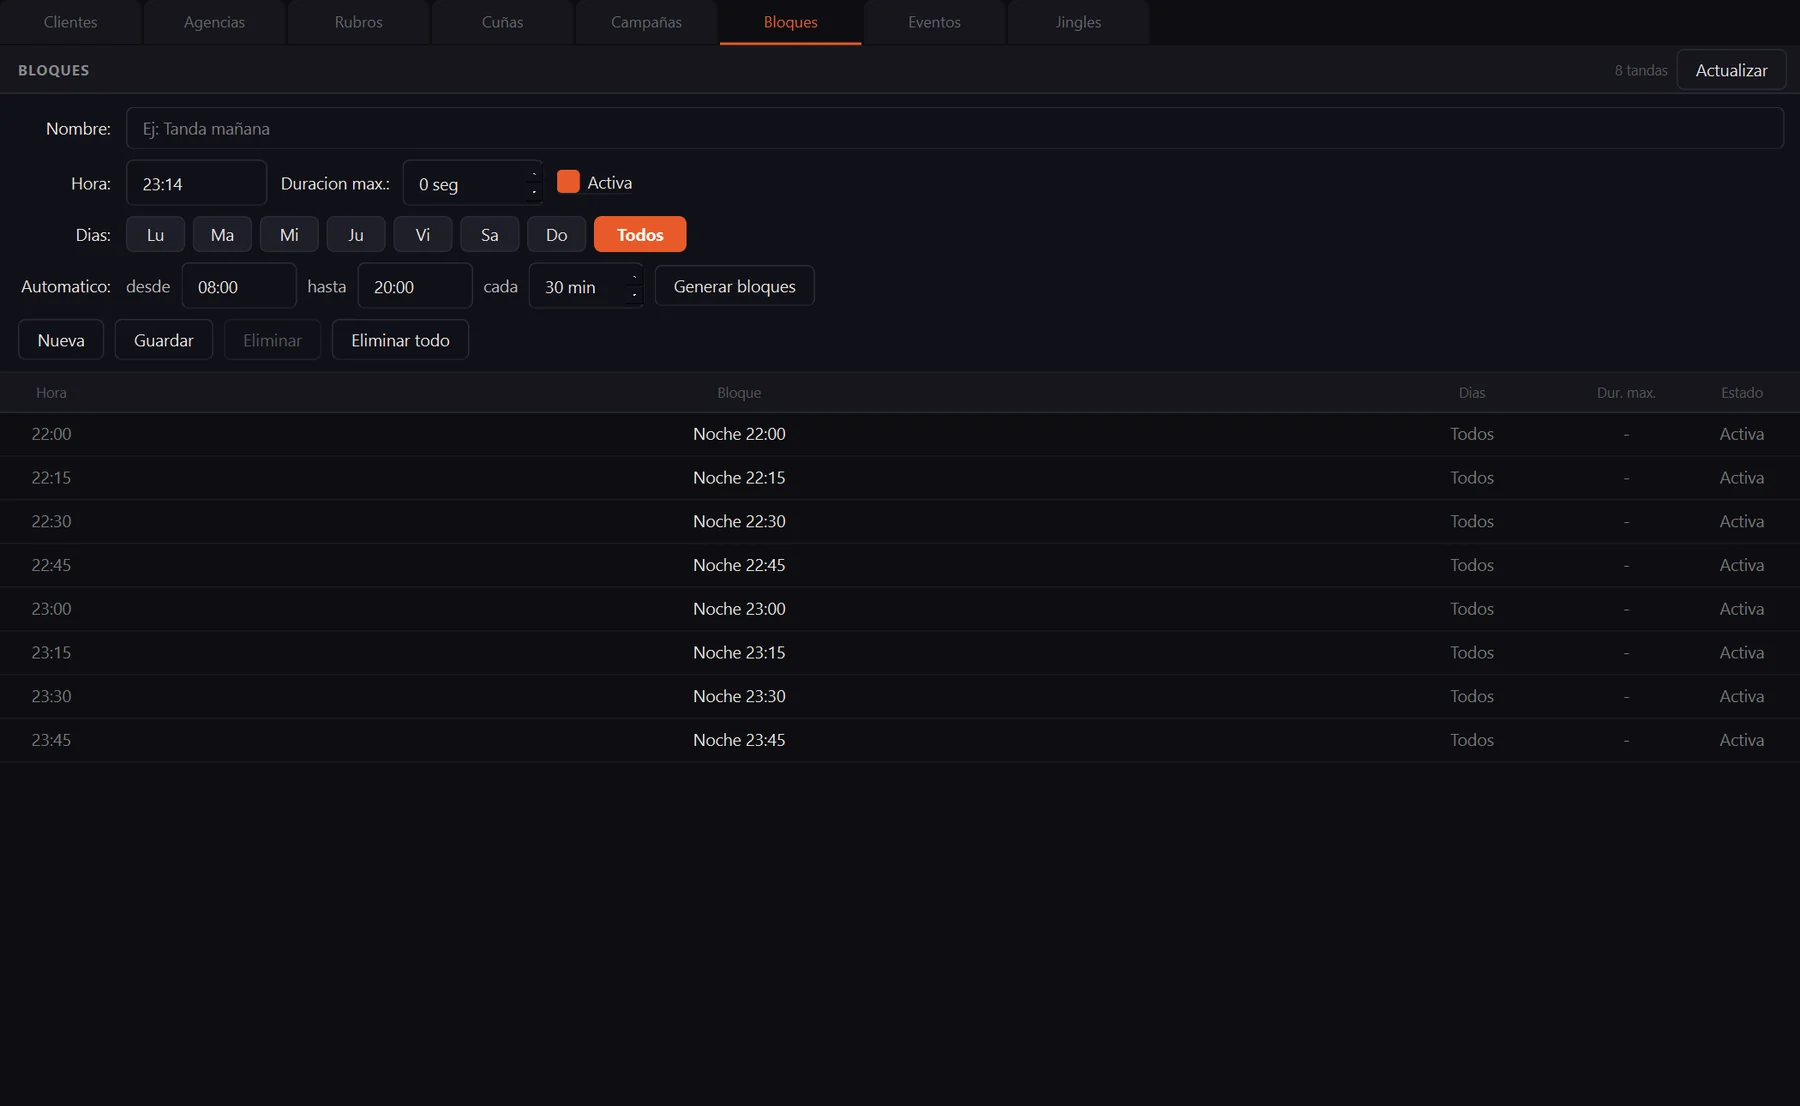Toggle the Ma day button
The image size is (1800, 1106).
222,234
